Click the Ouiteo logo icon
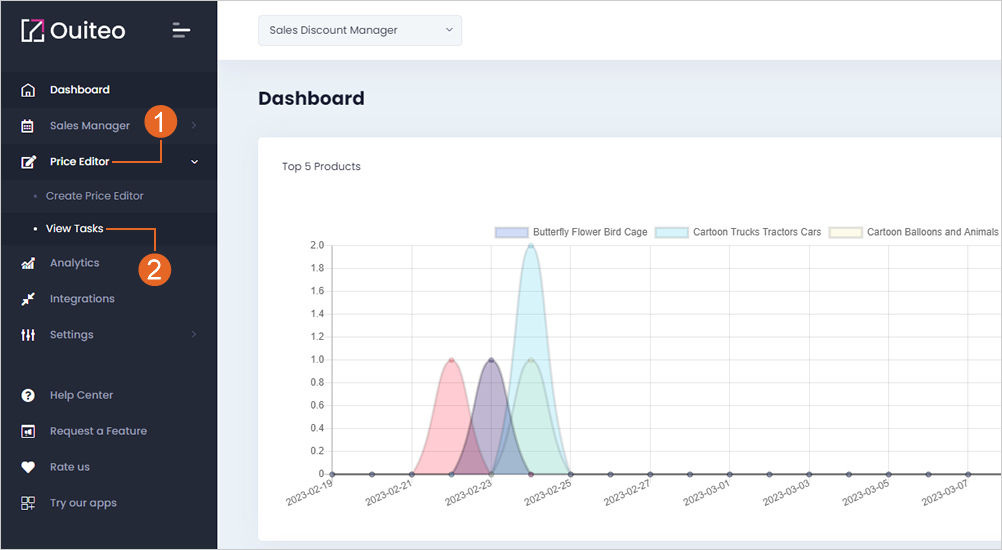 [33, 31]
